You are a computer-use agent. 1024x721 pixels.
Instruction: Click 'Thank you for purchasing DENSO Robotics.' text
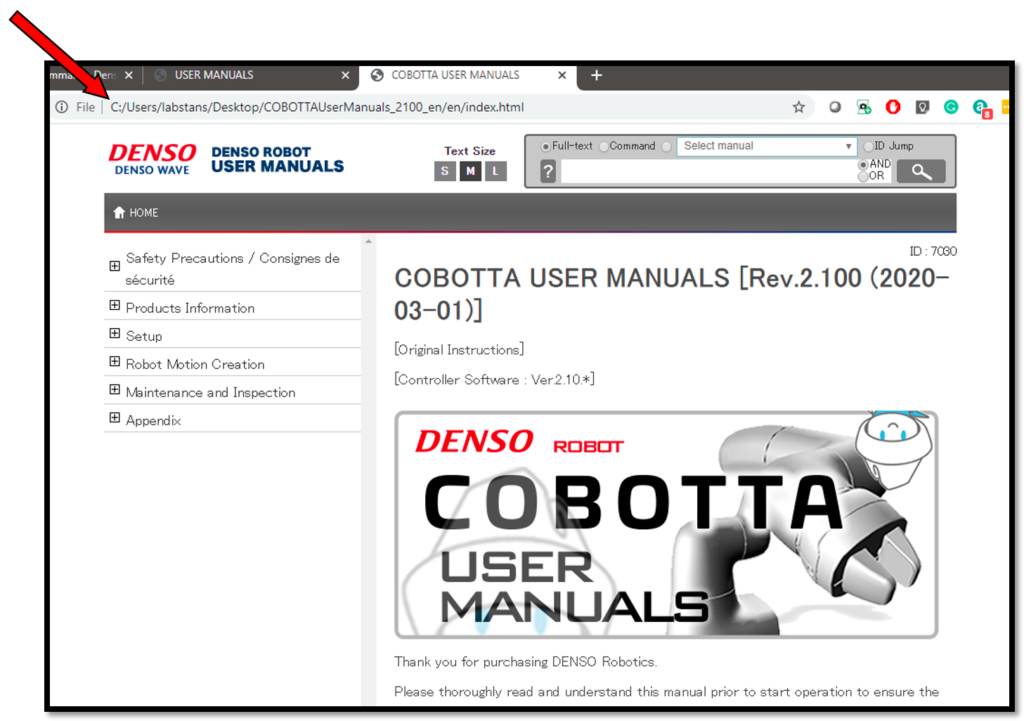[526, 662]
